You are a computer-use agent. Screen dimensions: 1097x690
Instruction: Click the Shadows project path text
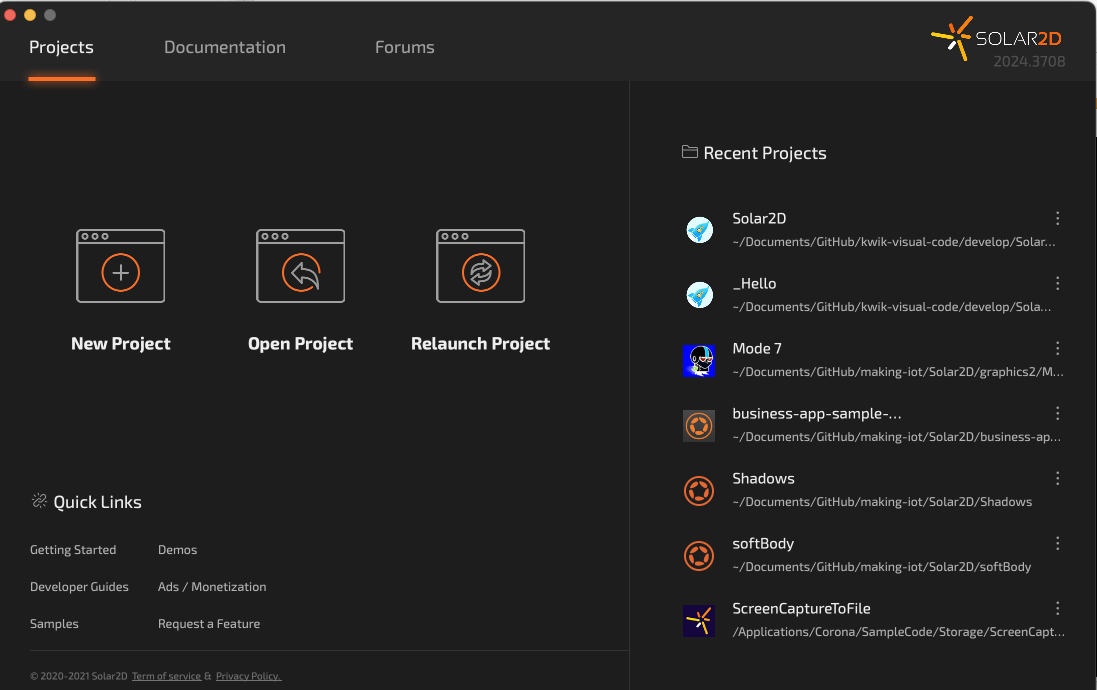882,502
